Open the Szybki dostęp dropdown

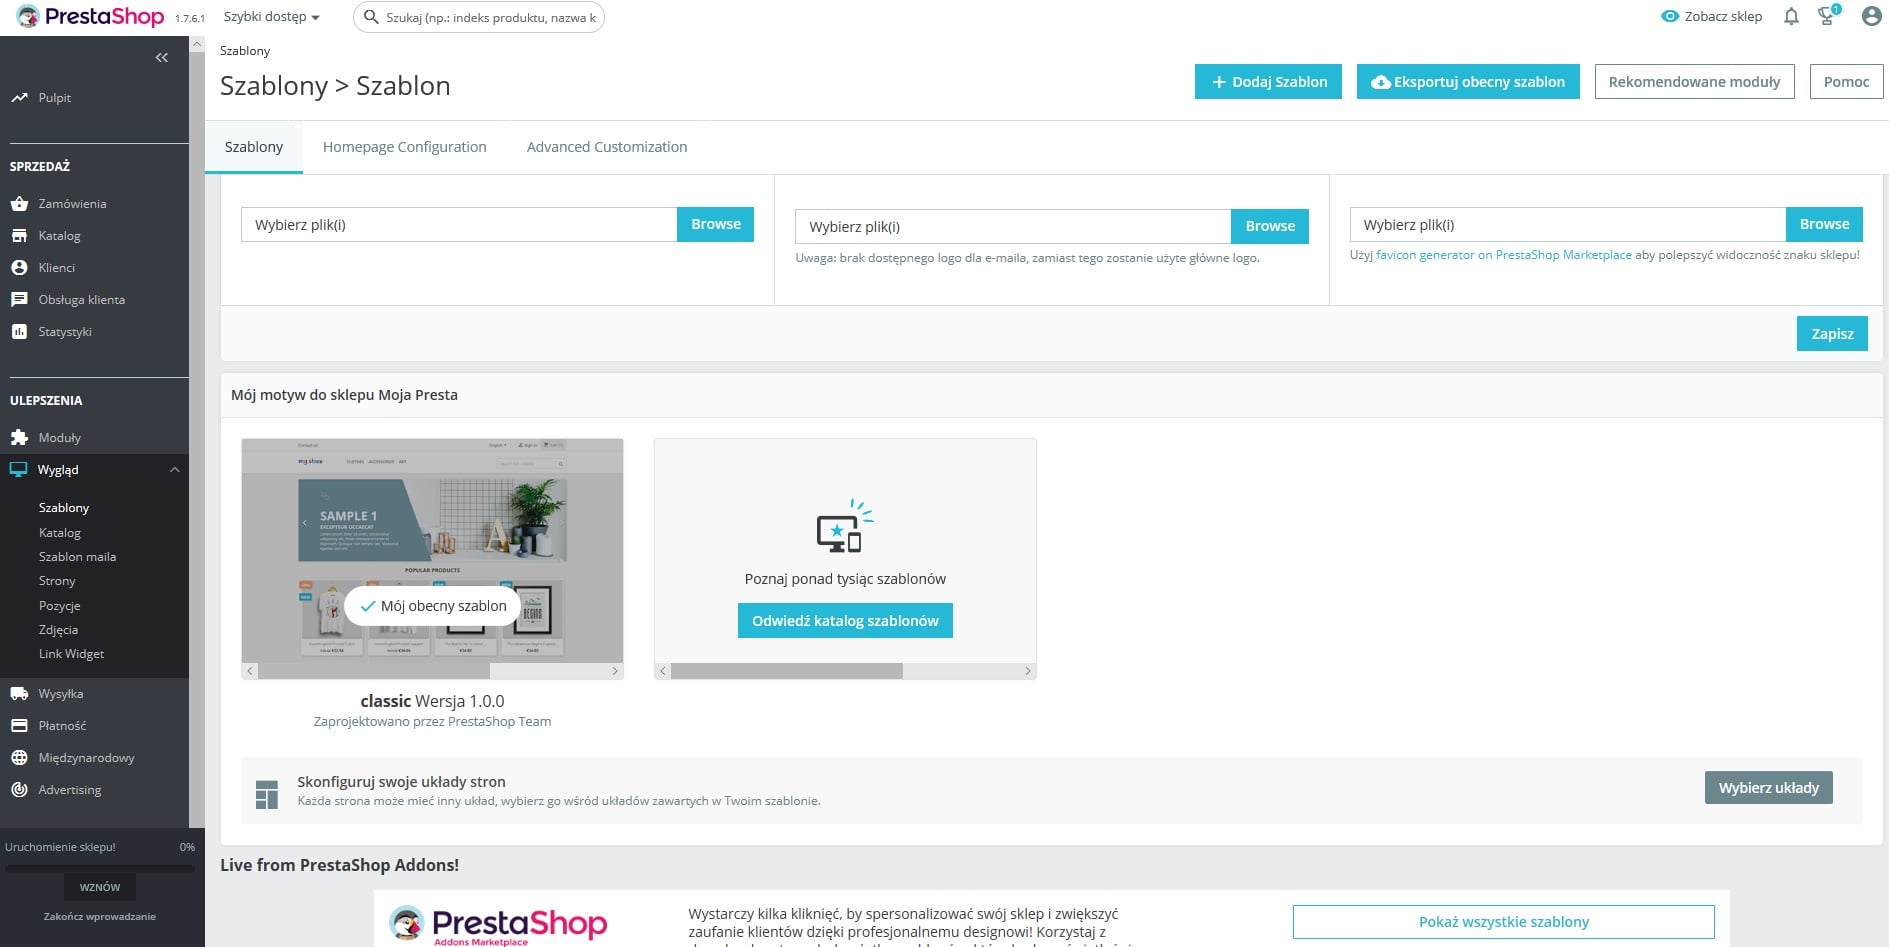pos(266,16)
